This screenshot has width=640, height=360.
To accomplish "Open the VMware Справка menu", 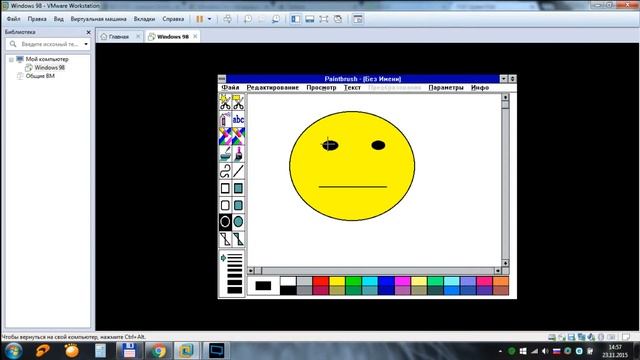I will click(x=173, y=19).
